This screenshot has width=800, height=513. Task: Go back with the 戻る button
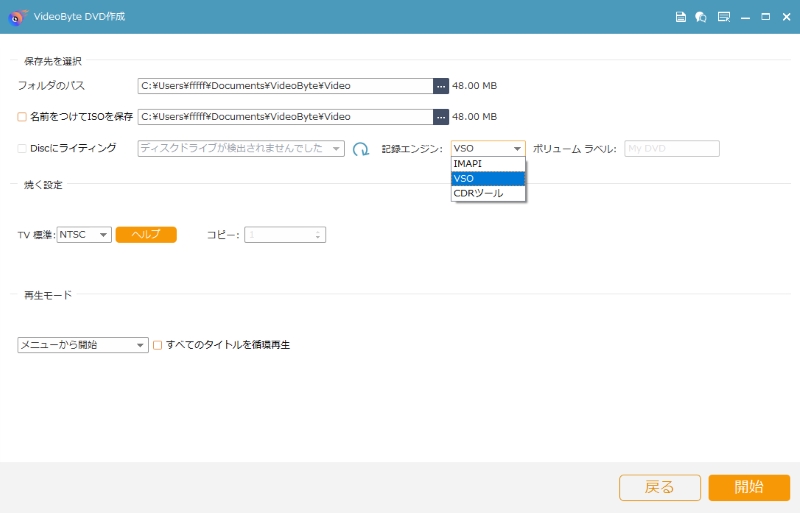point(659,487)
